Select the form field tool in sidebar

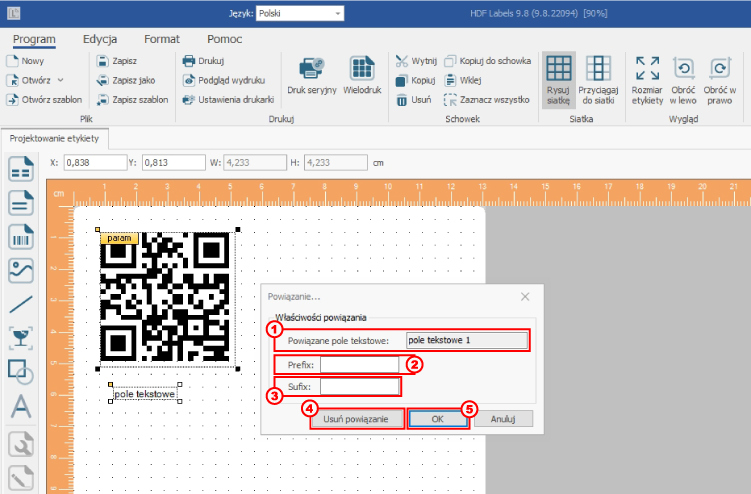click(x=21, y=169)
